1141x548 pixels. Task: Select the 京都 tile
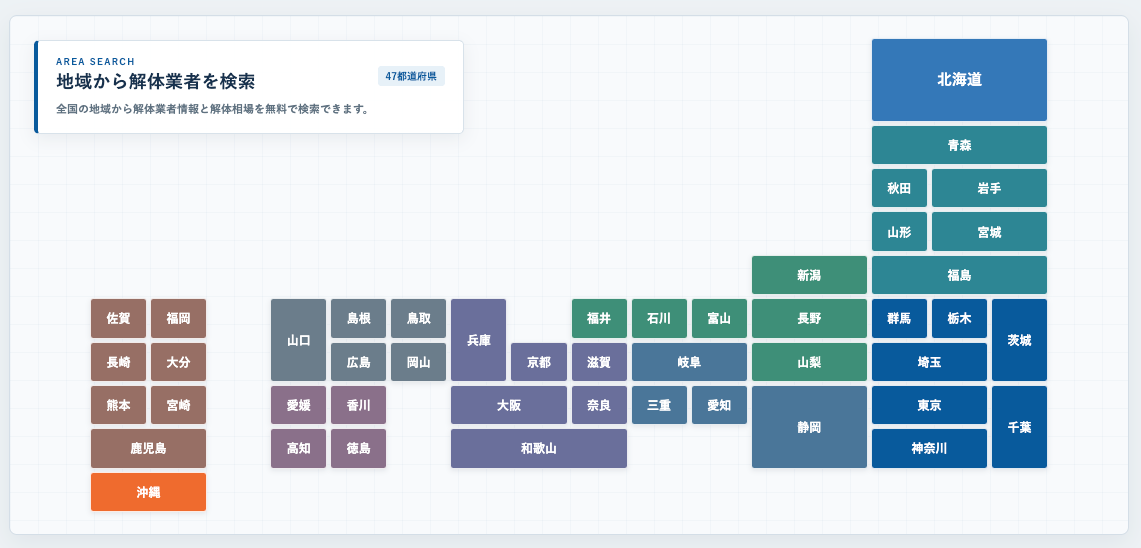pos(538,362)
